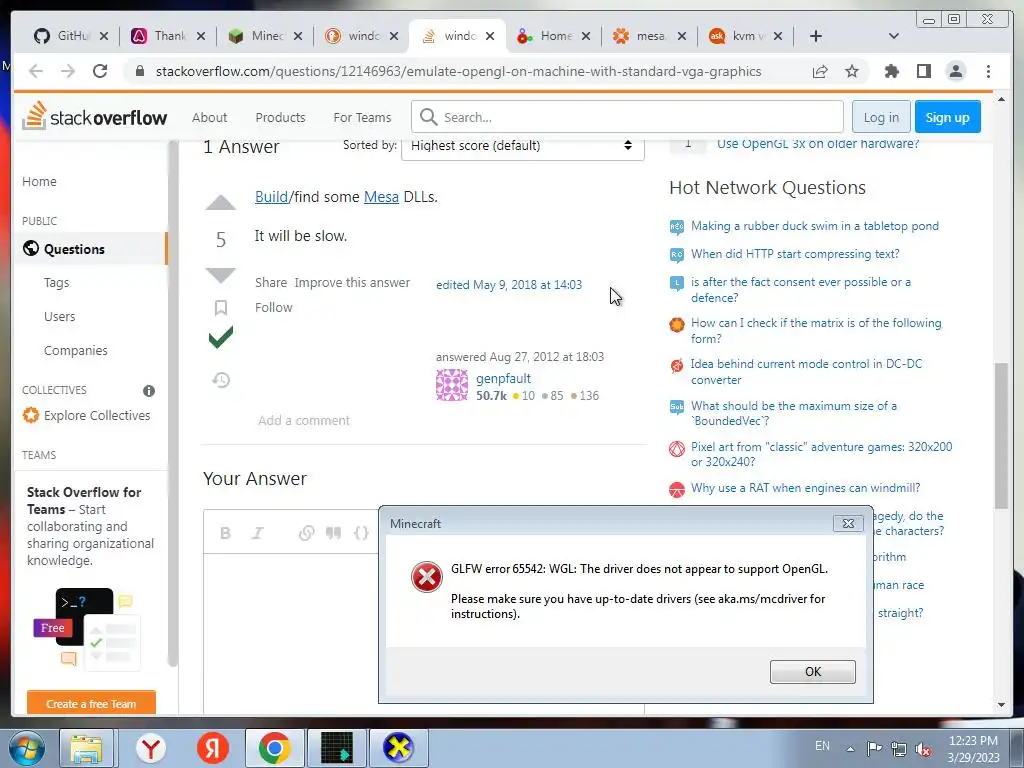This screenshot has height=768, width=1024.
Task: Go to Home in the left sidebar
Action: pos(39,182)
